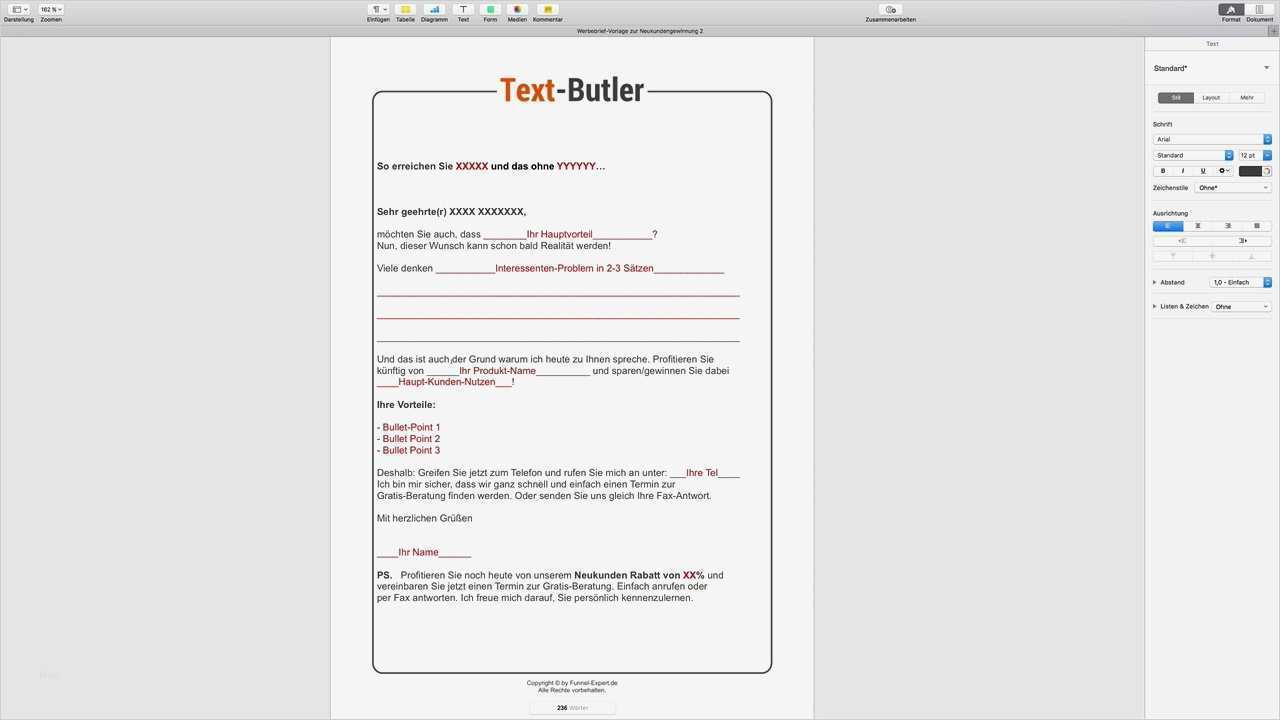The image size is (1280, 720).
Task: Switch to the Mehr tab
Action: point(1247,97)
